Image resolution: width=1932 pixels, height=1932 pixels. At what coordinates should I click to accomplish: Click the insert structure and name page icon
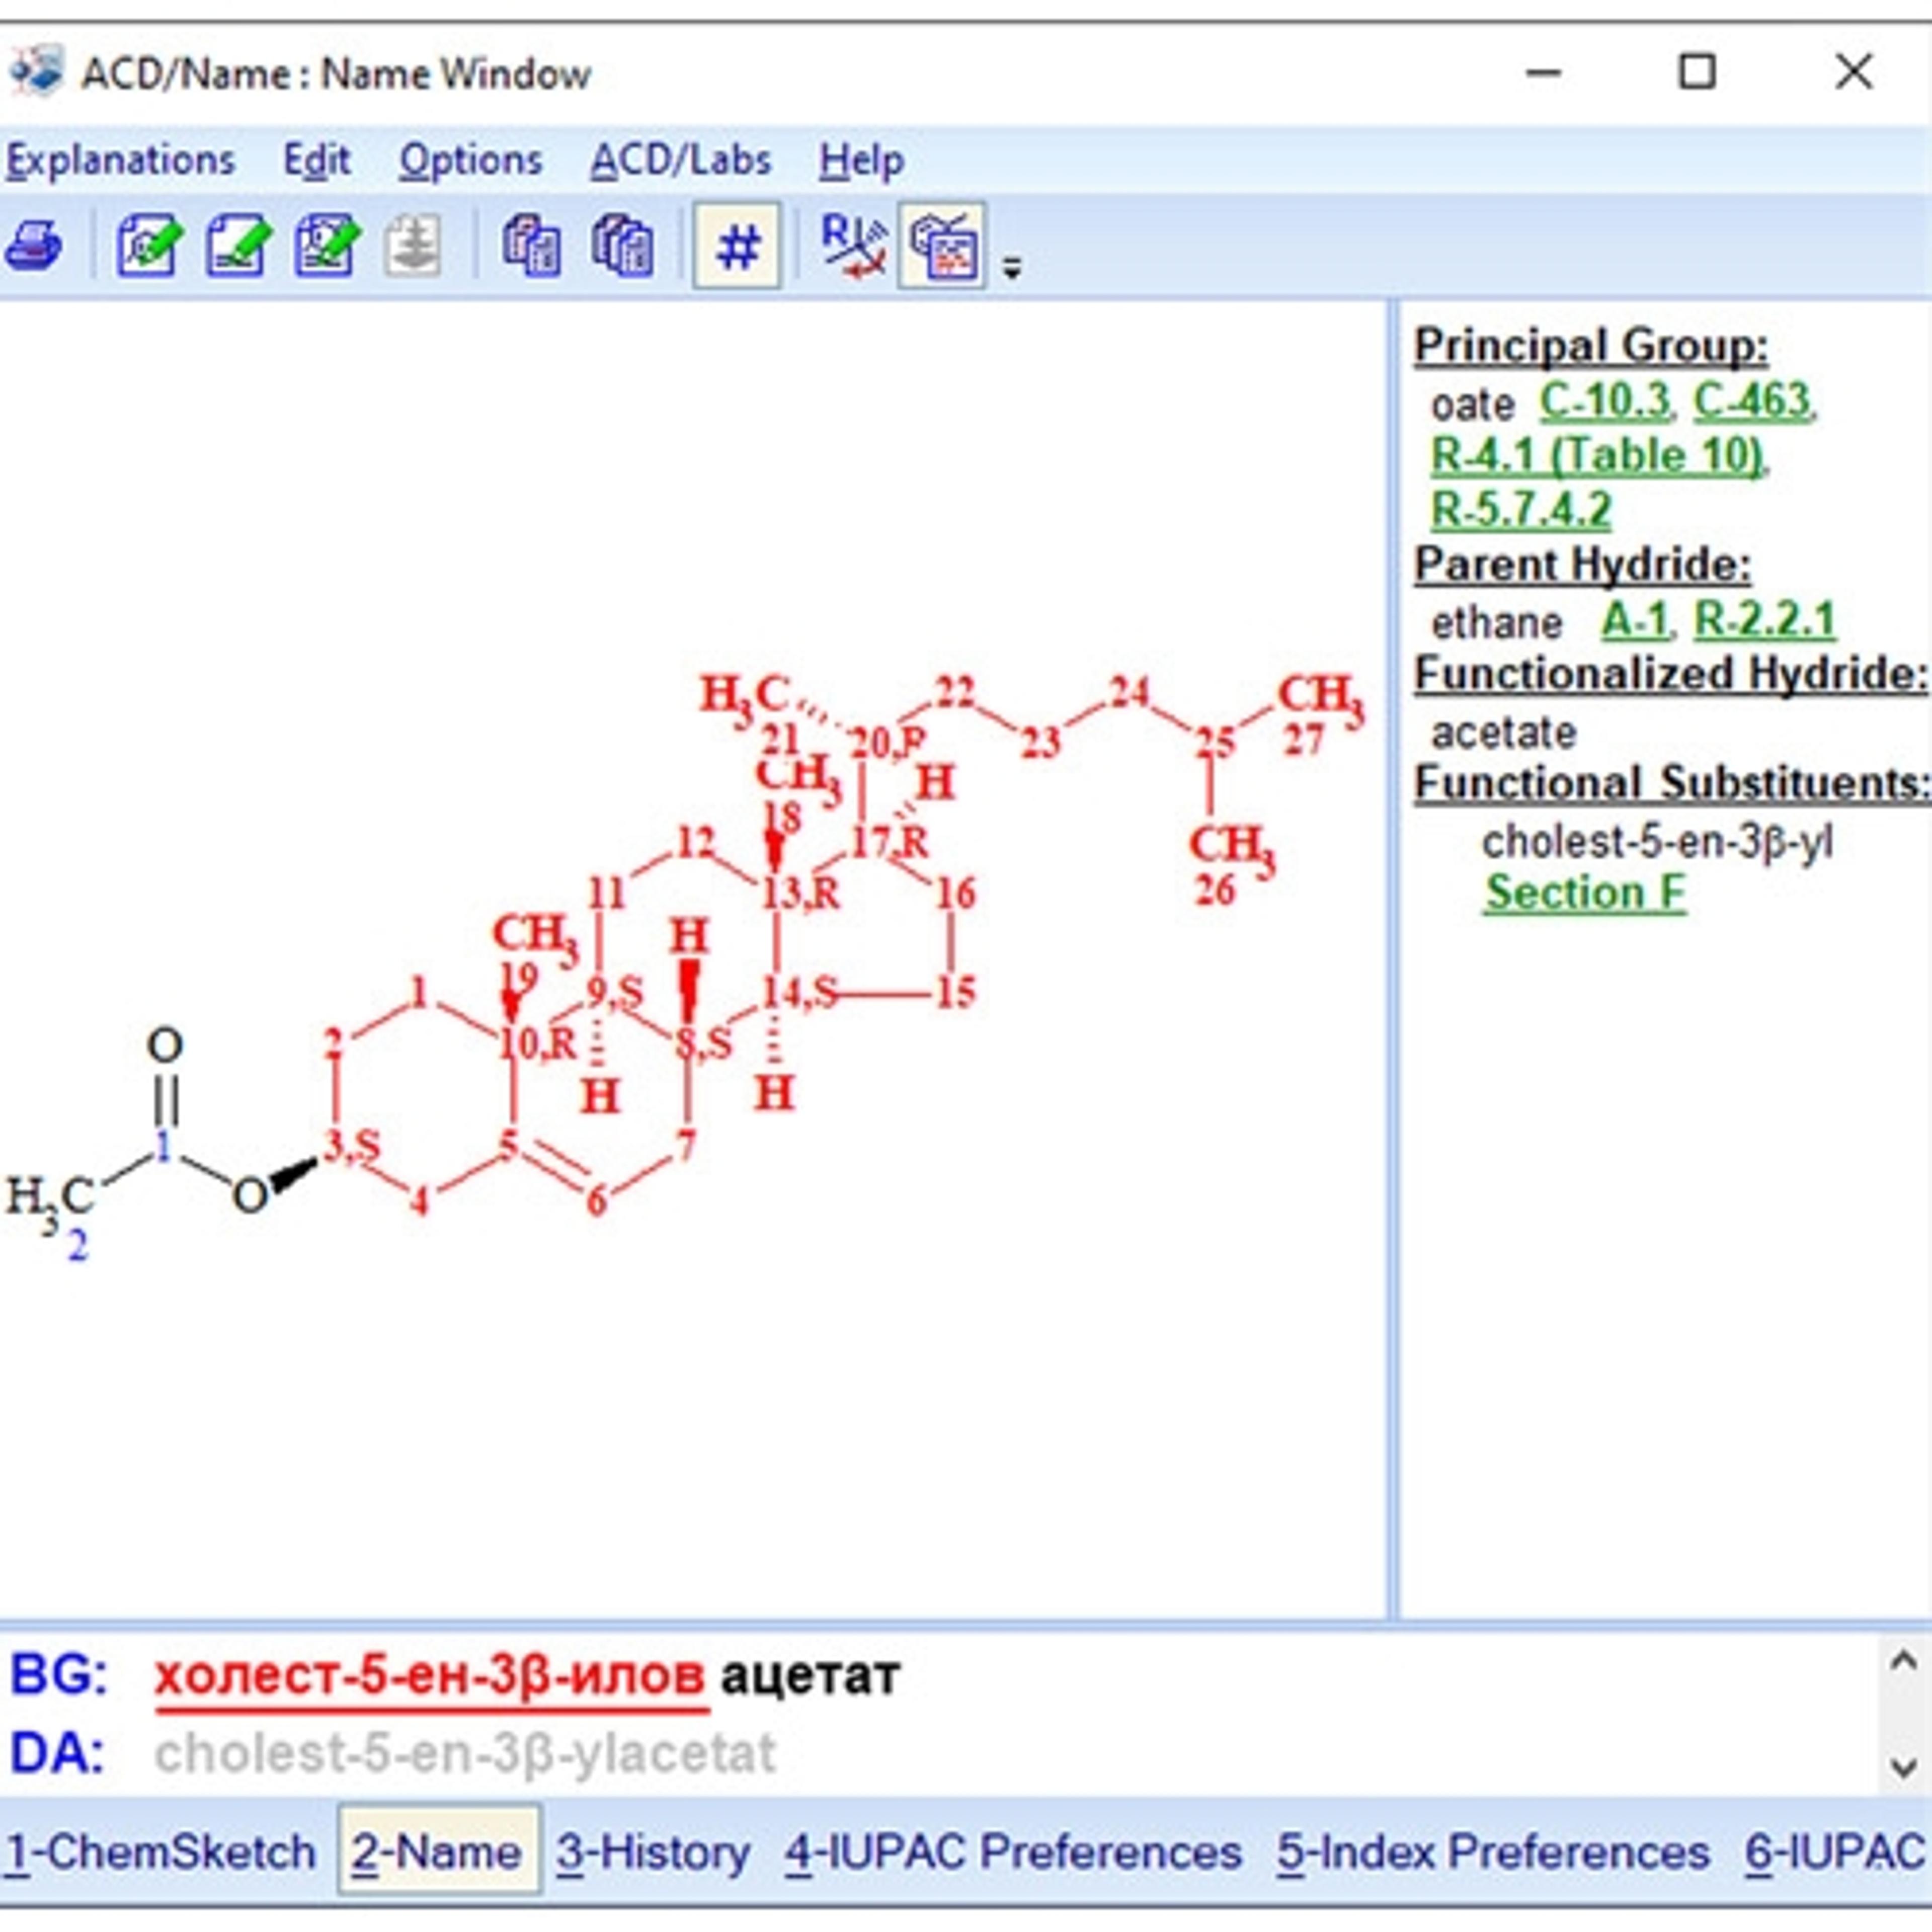[x=326, y=246]
